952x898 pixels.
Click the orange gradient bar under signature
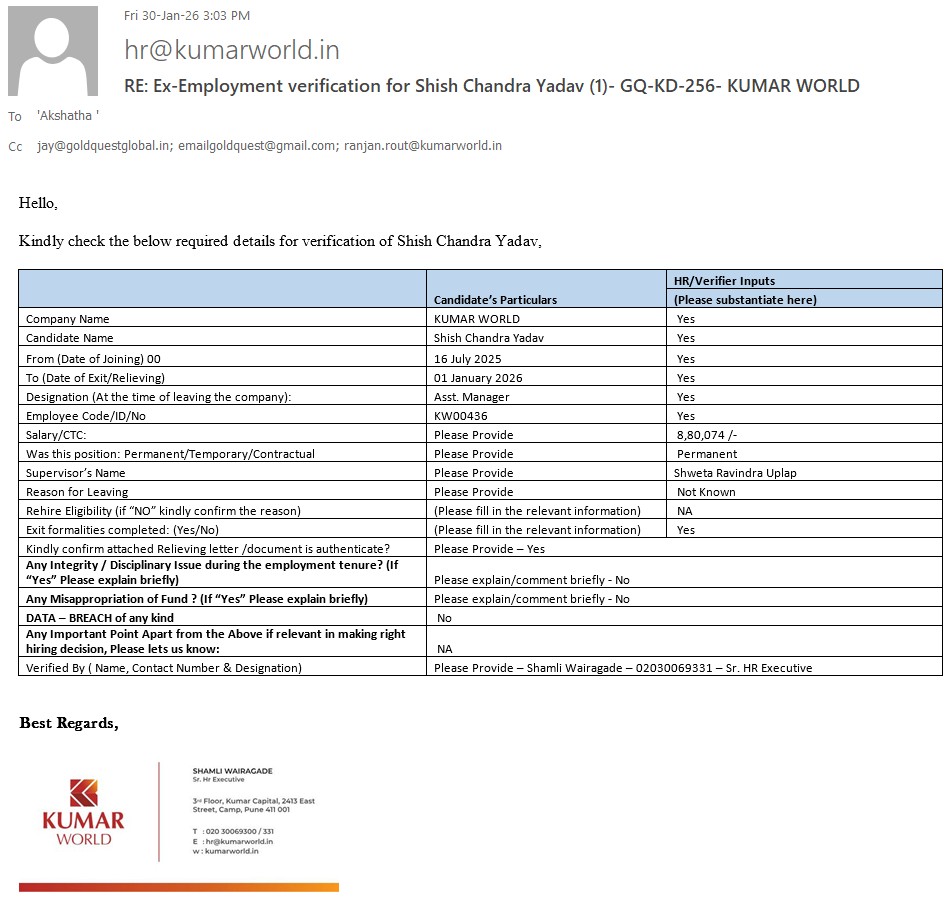click(178, 887)
